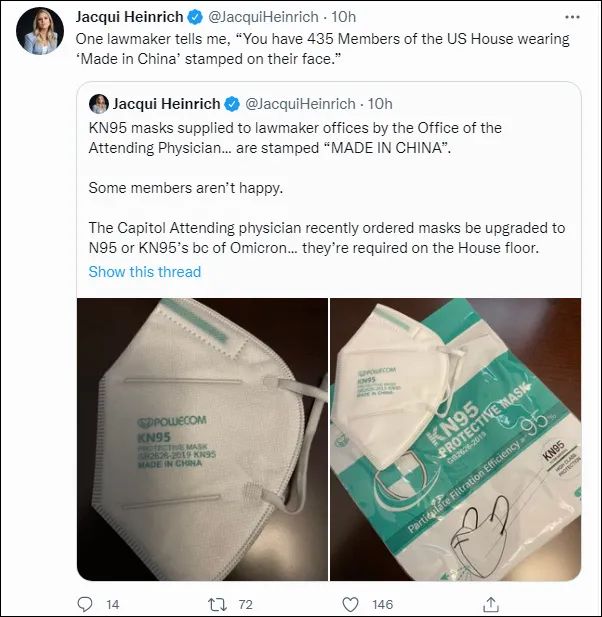
Task: Click the verified badge inside the quoted tweet
Action: pos(232,104)
